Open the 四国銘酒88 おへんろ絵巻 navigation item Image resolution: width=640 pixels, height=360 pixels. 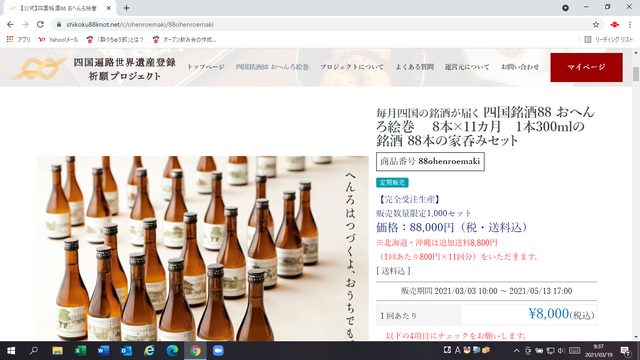pyautogui.click(x=272, y=67)
